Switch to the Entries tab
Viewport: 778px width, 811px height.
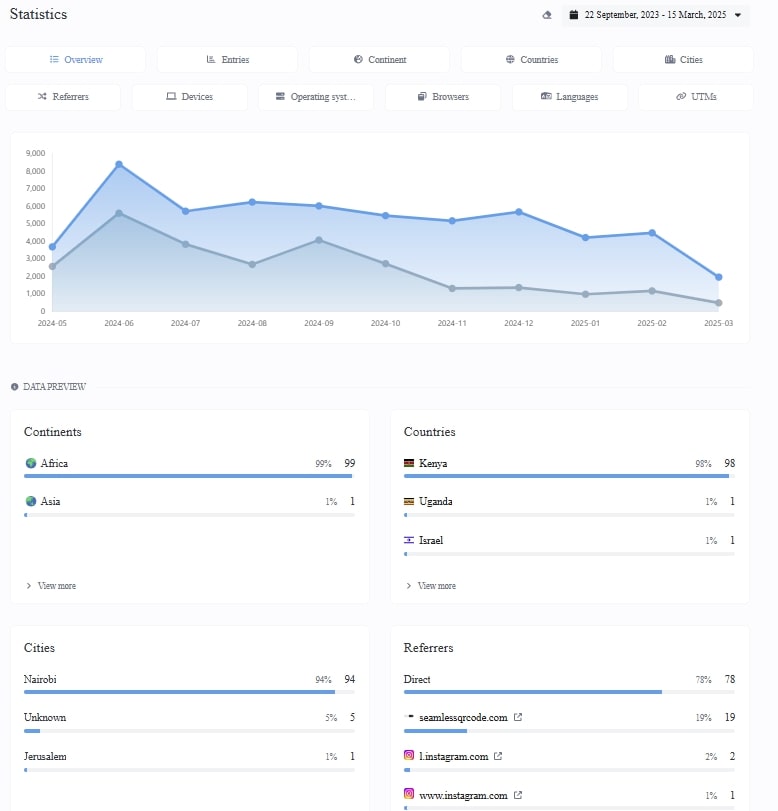(x=227, y=60)
